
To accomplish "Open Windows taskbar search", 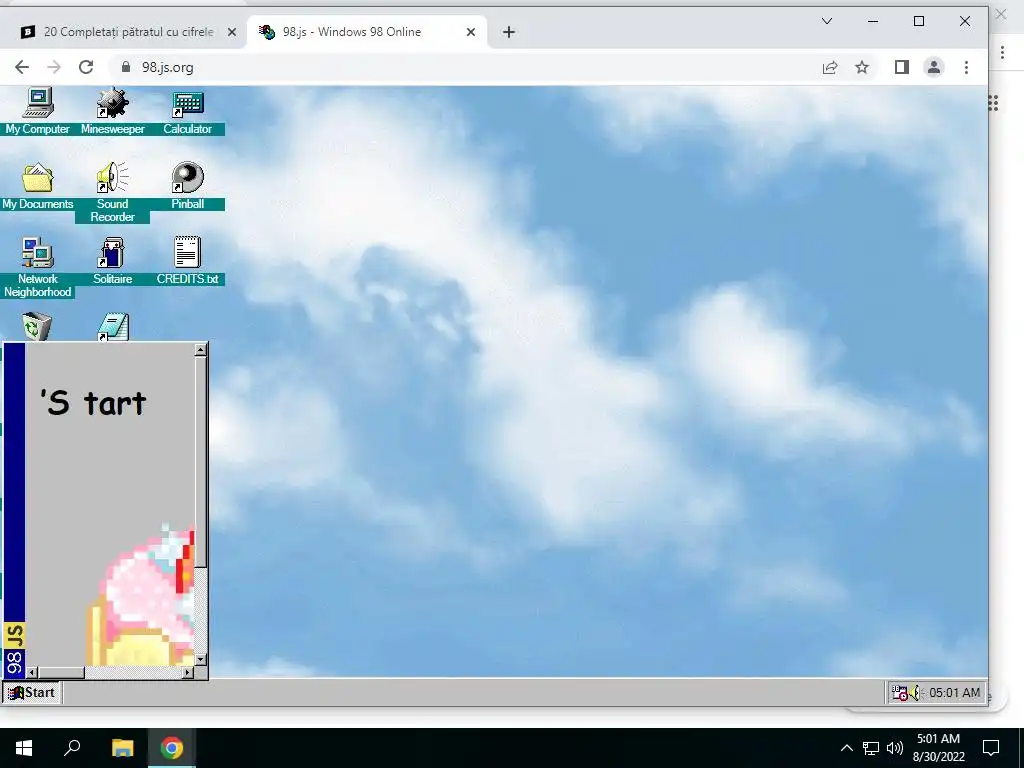I will 72,748.
